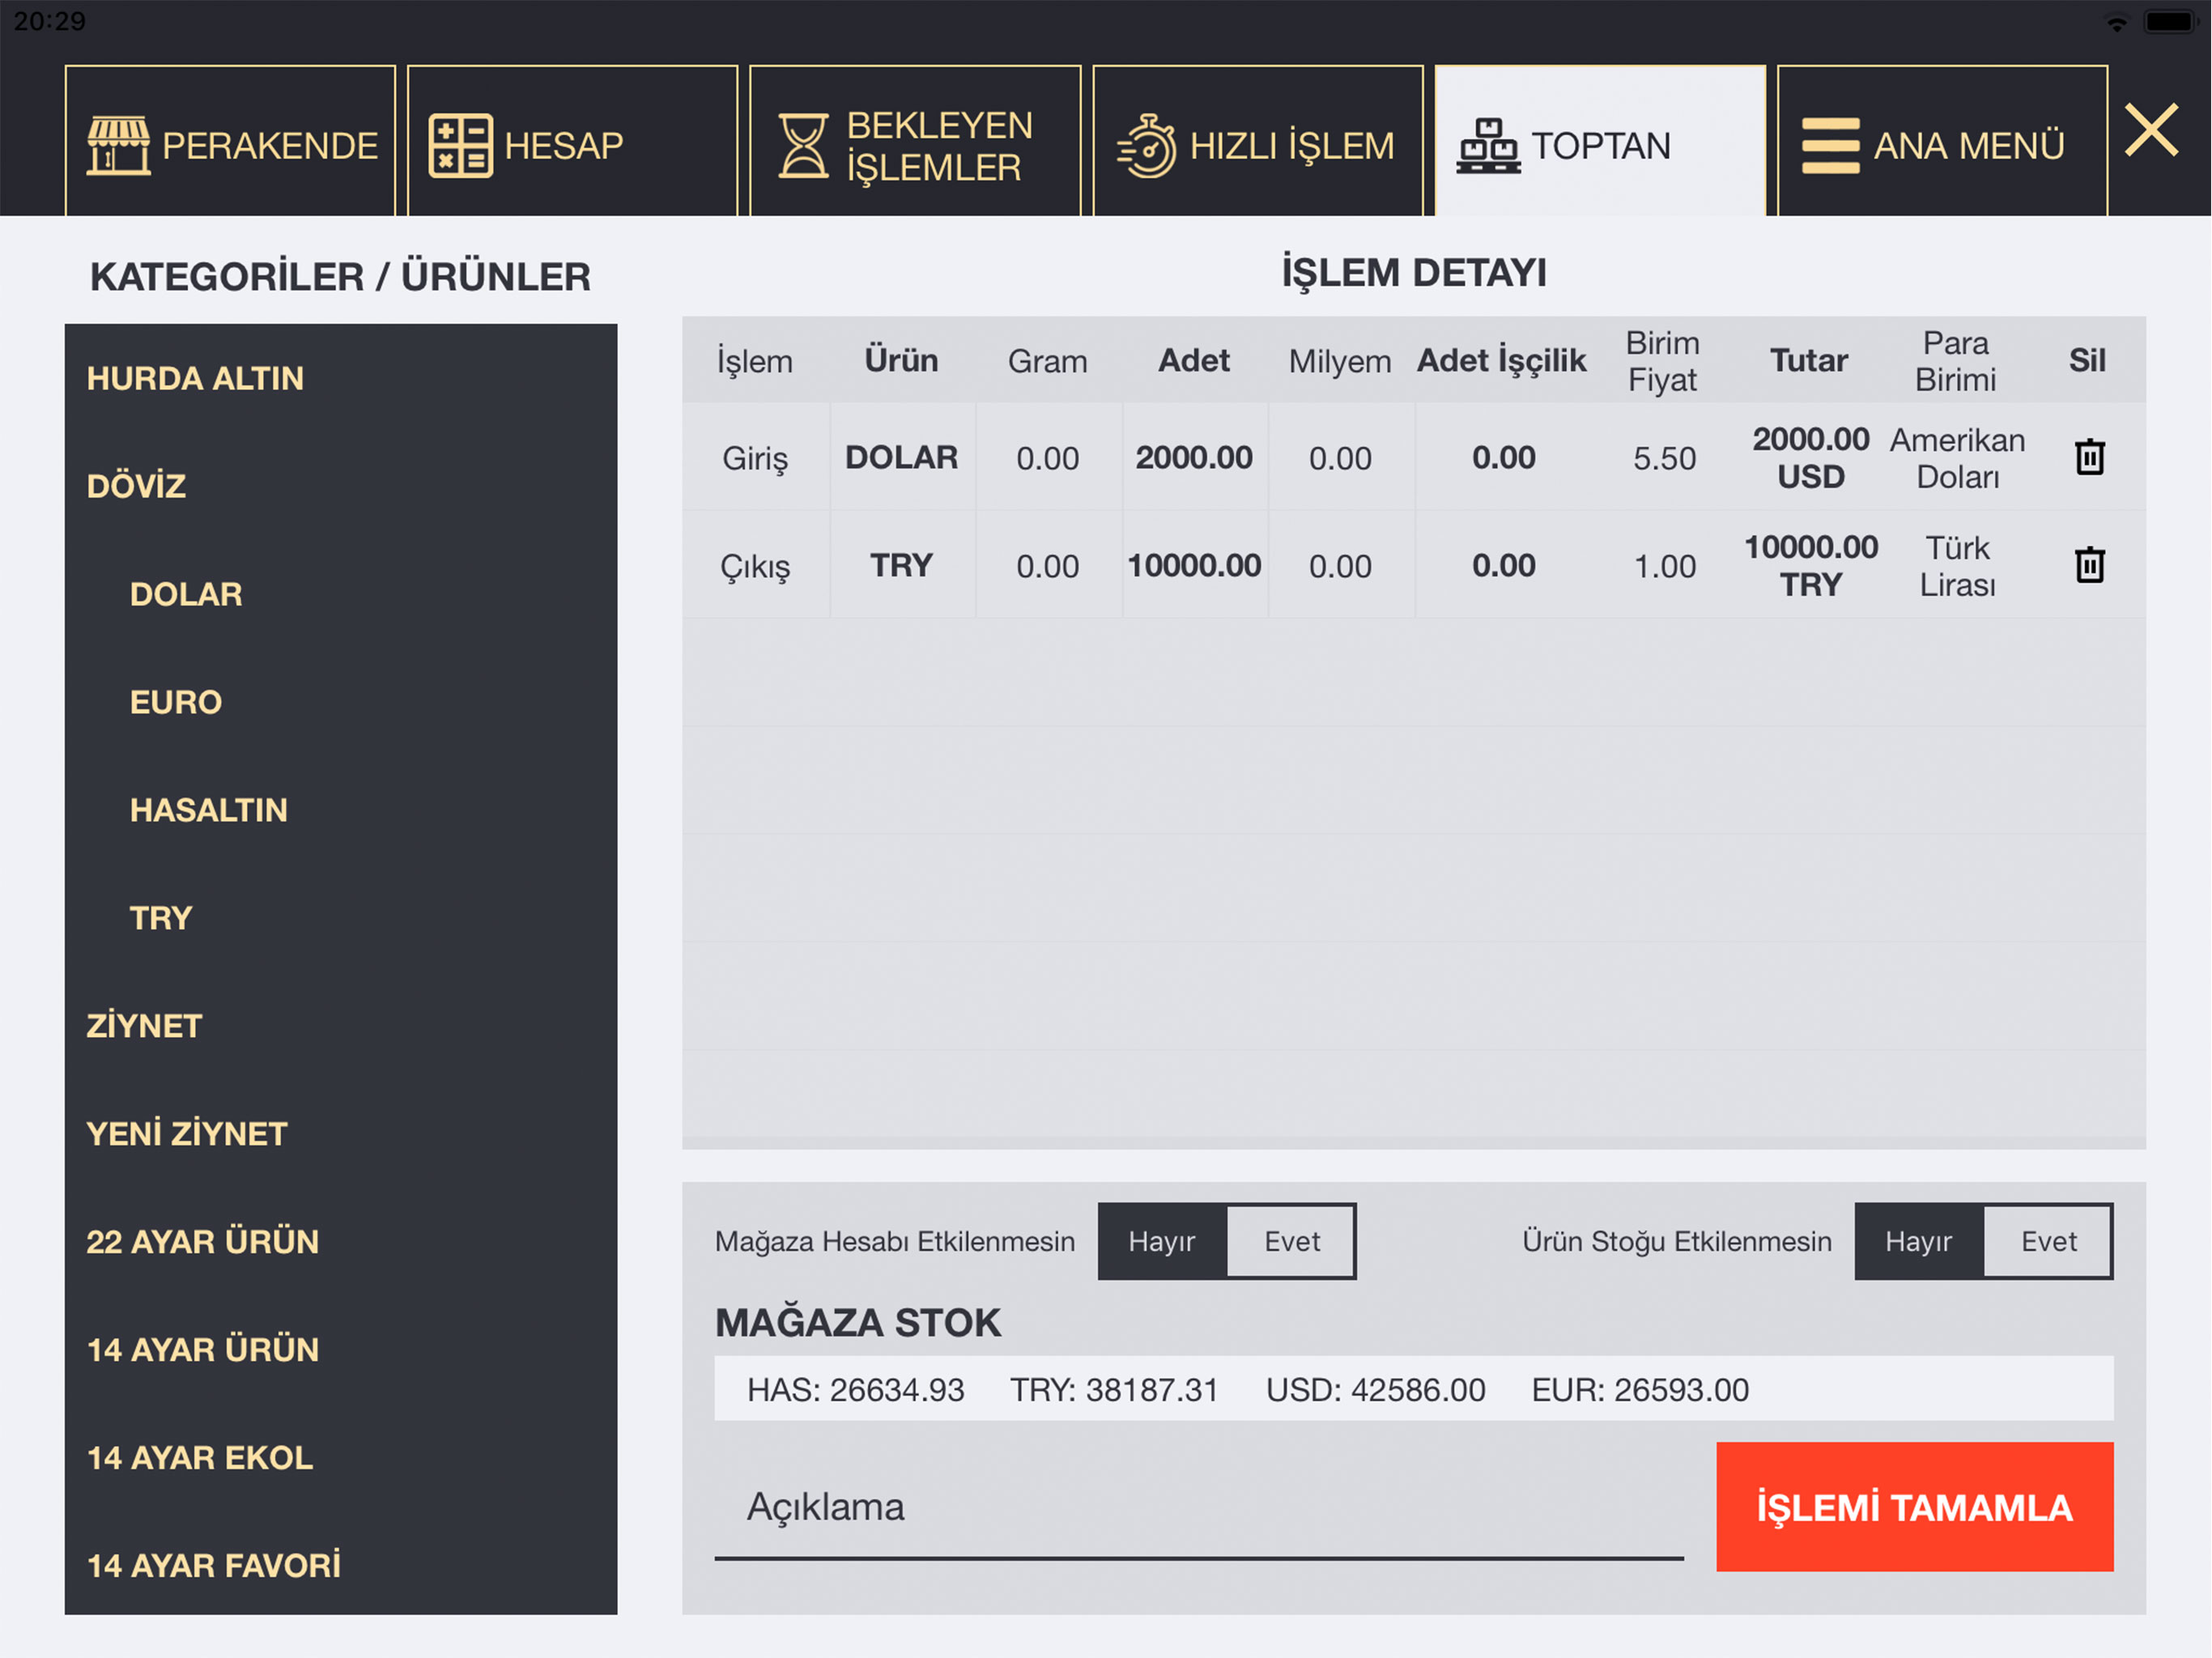Click the Perakende store icon

click(118, 145)
